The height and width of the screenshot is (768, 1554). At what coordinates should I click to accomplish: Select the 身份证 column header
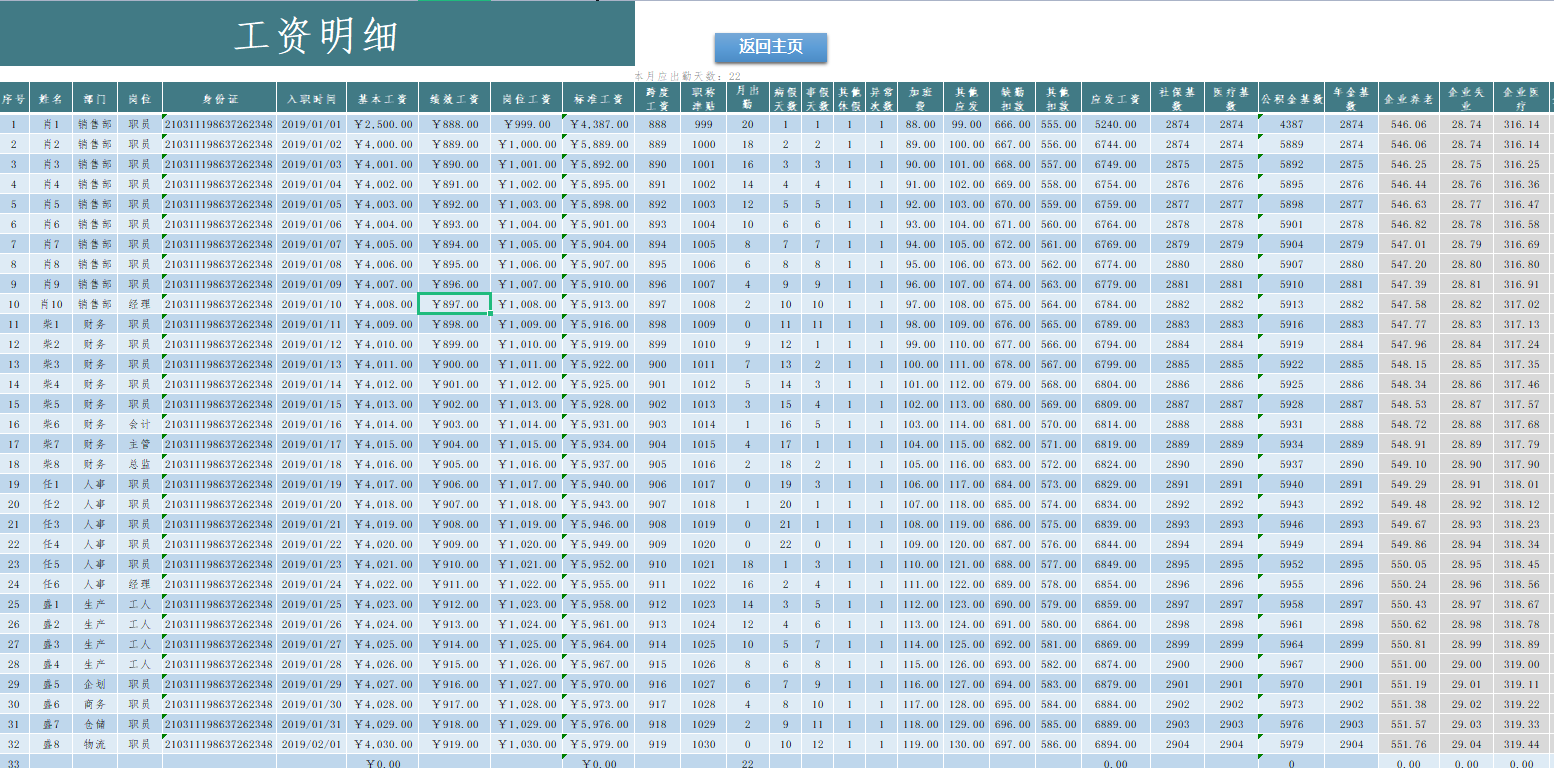[x=219, y=99]
